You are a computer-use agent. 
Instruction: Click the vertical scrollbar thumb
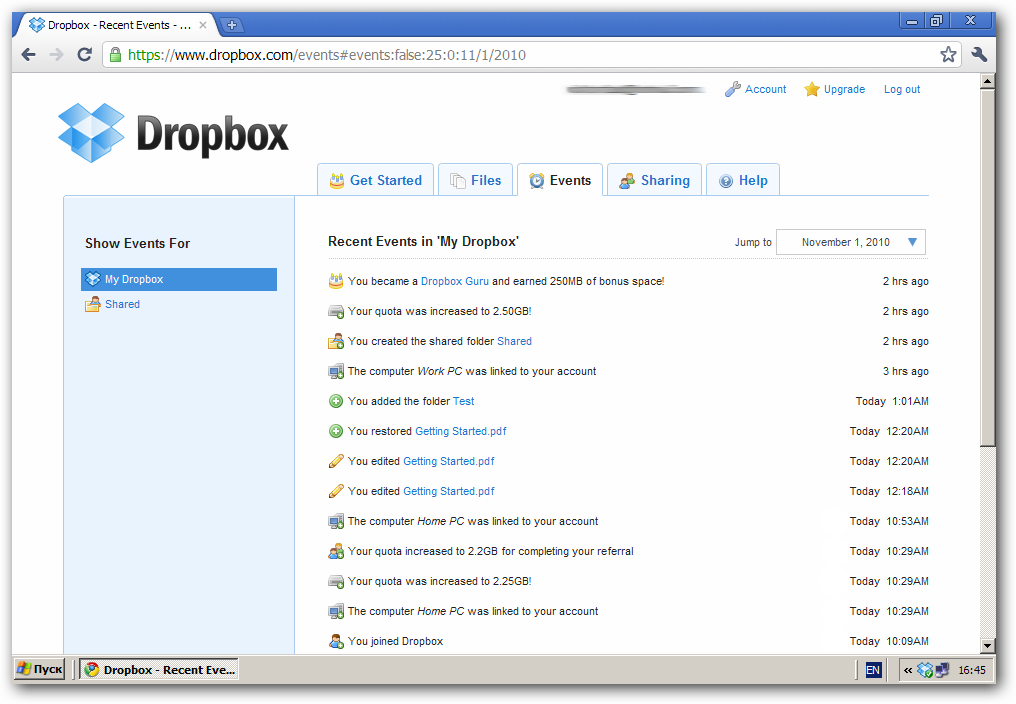click(x=987, y=268)
